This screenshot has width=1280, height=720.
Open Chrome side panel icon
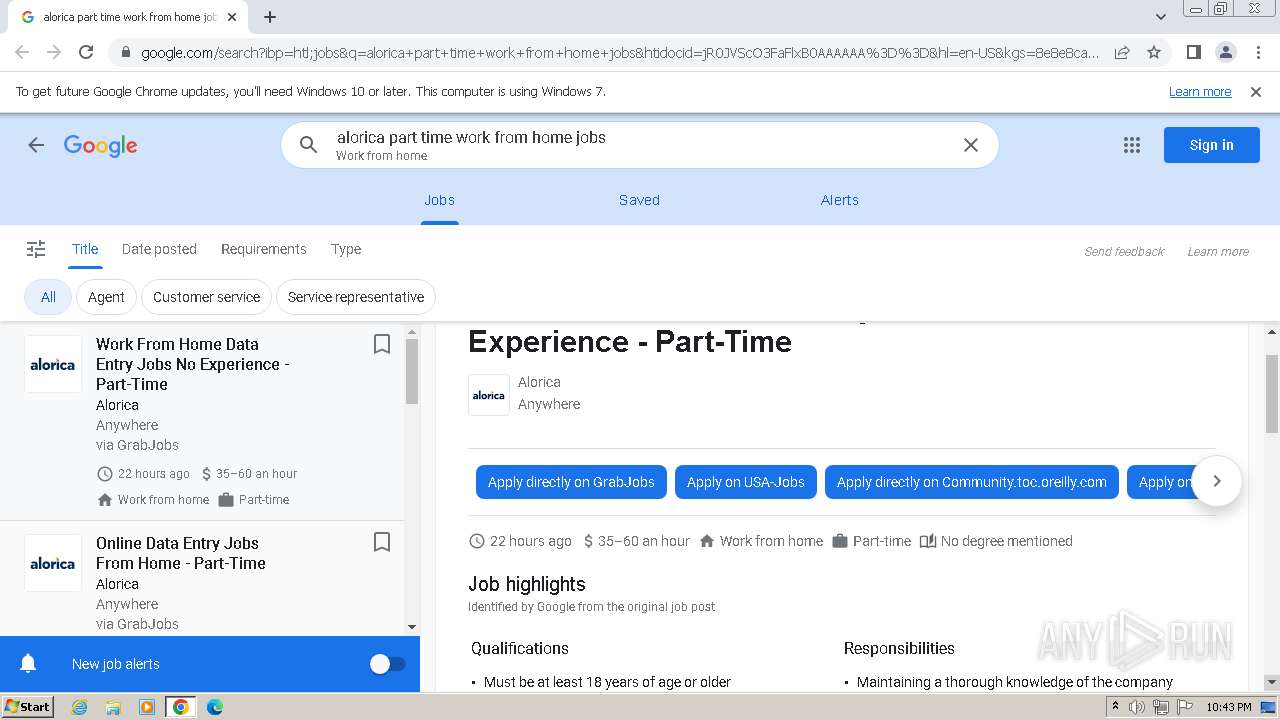coord(1193,52)
